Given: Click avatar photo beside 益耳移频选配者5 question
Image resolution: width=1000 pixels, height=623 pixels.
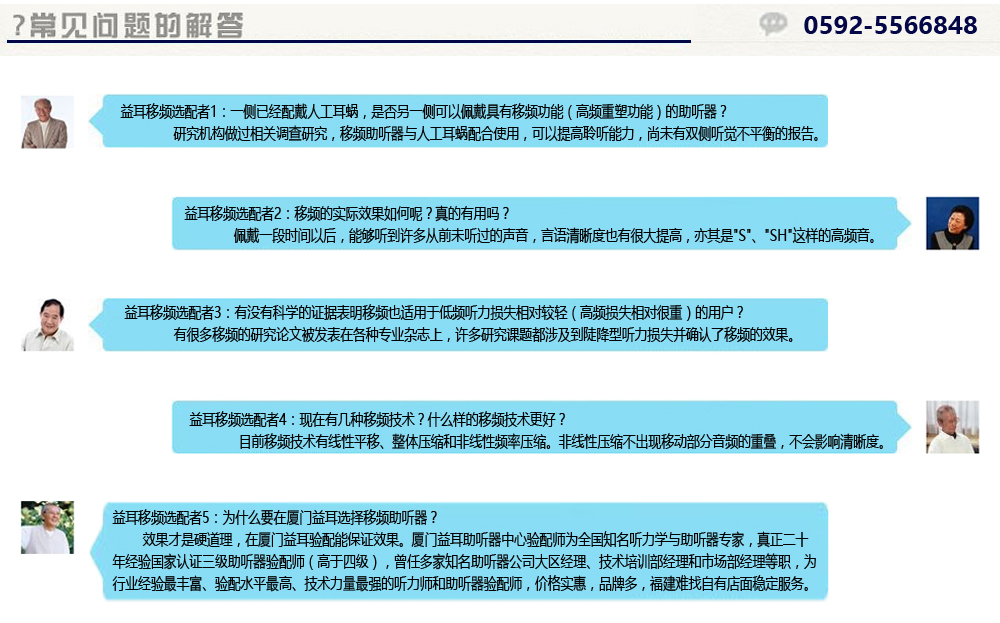Looking at the screenshot, I should coord(47,527).
